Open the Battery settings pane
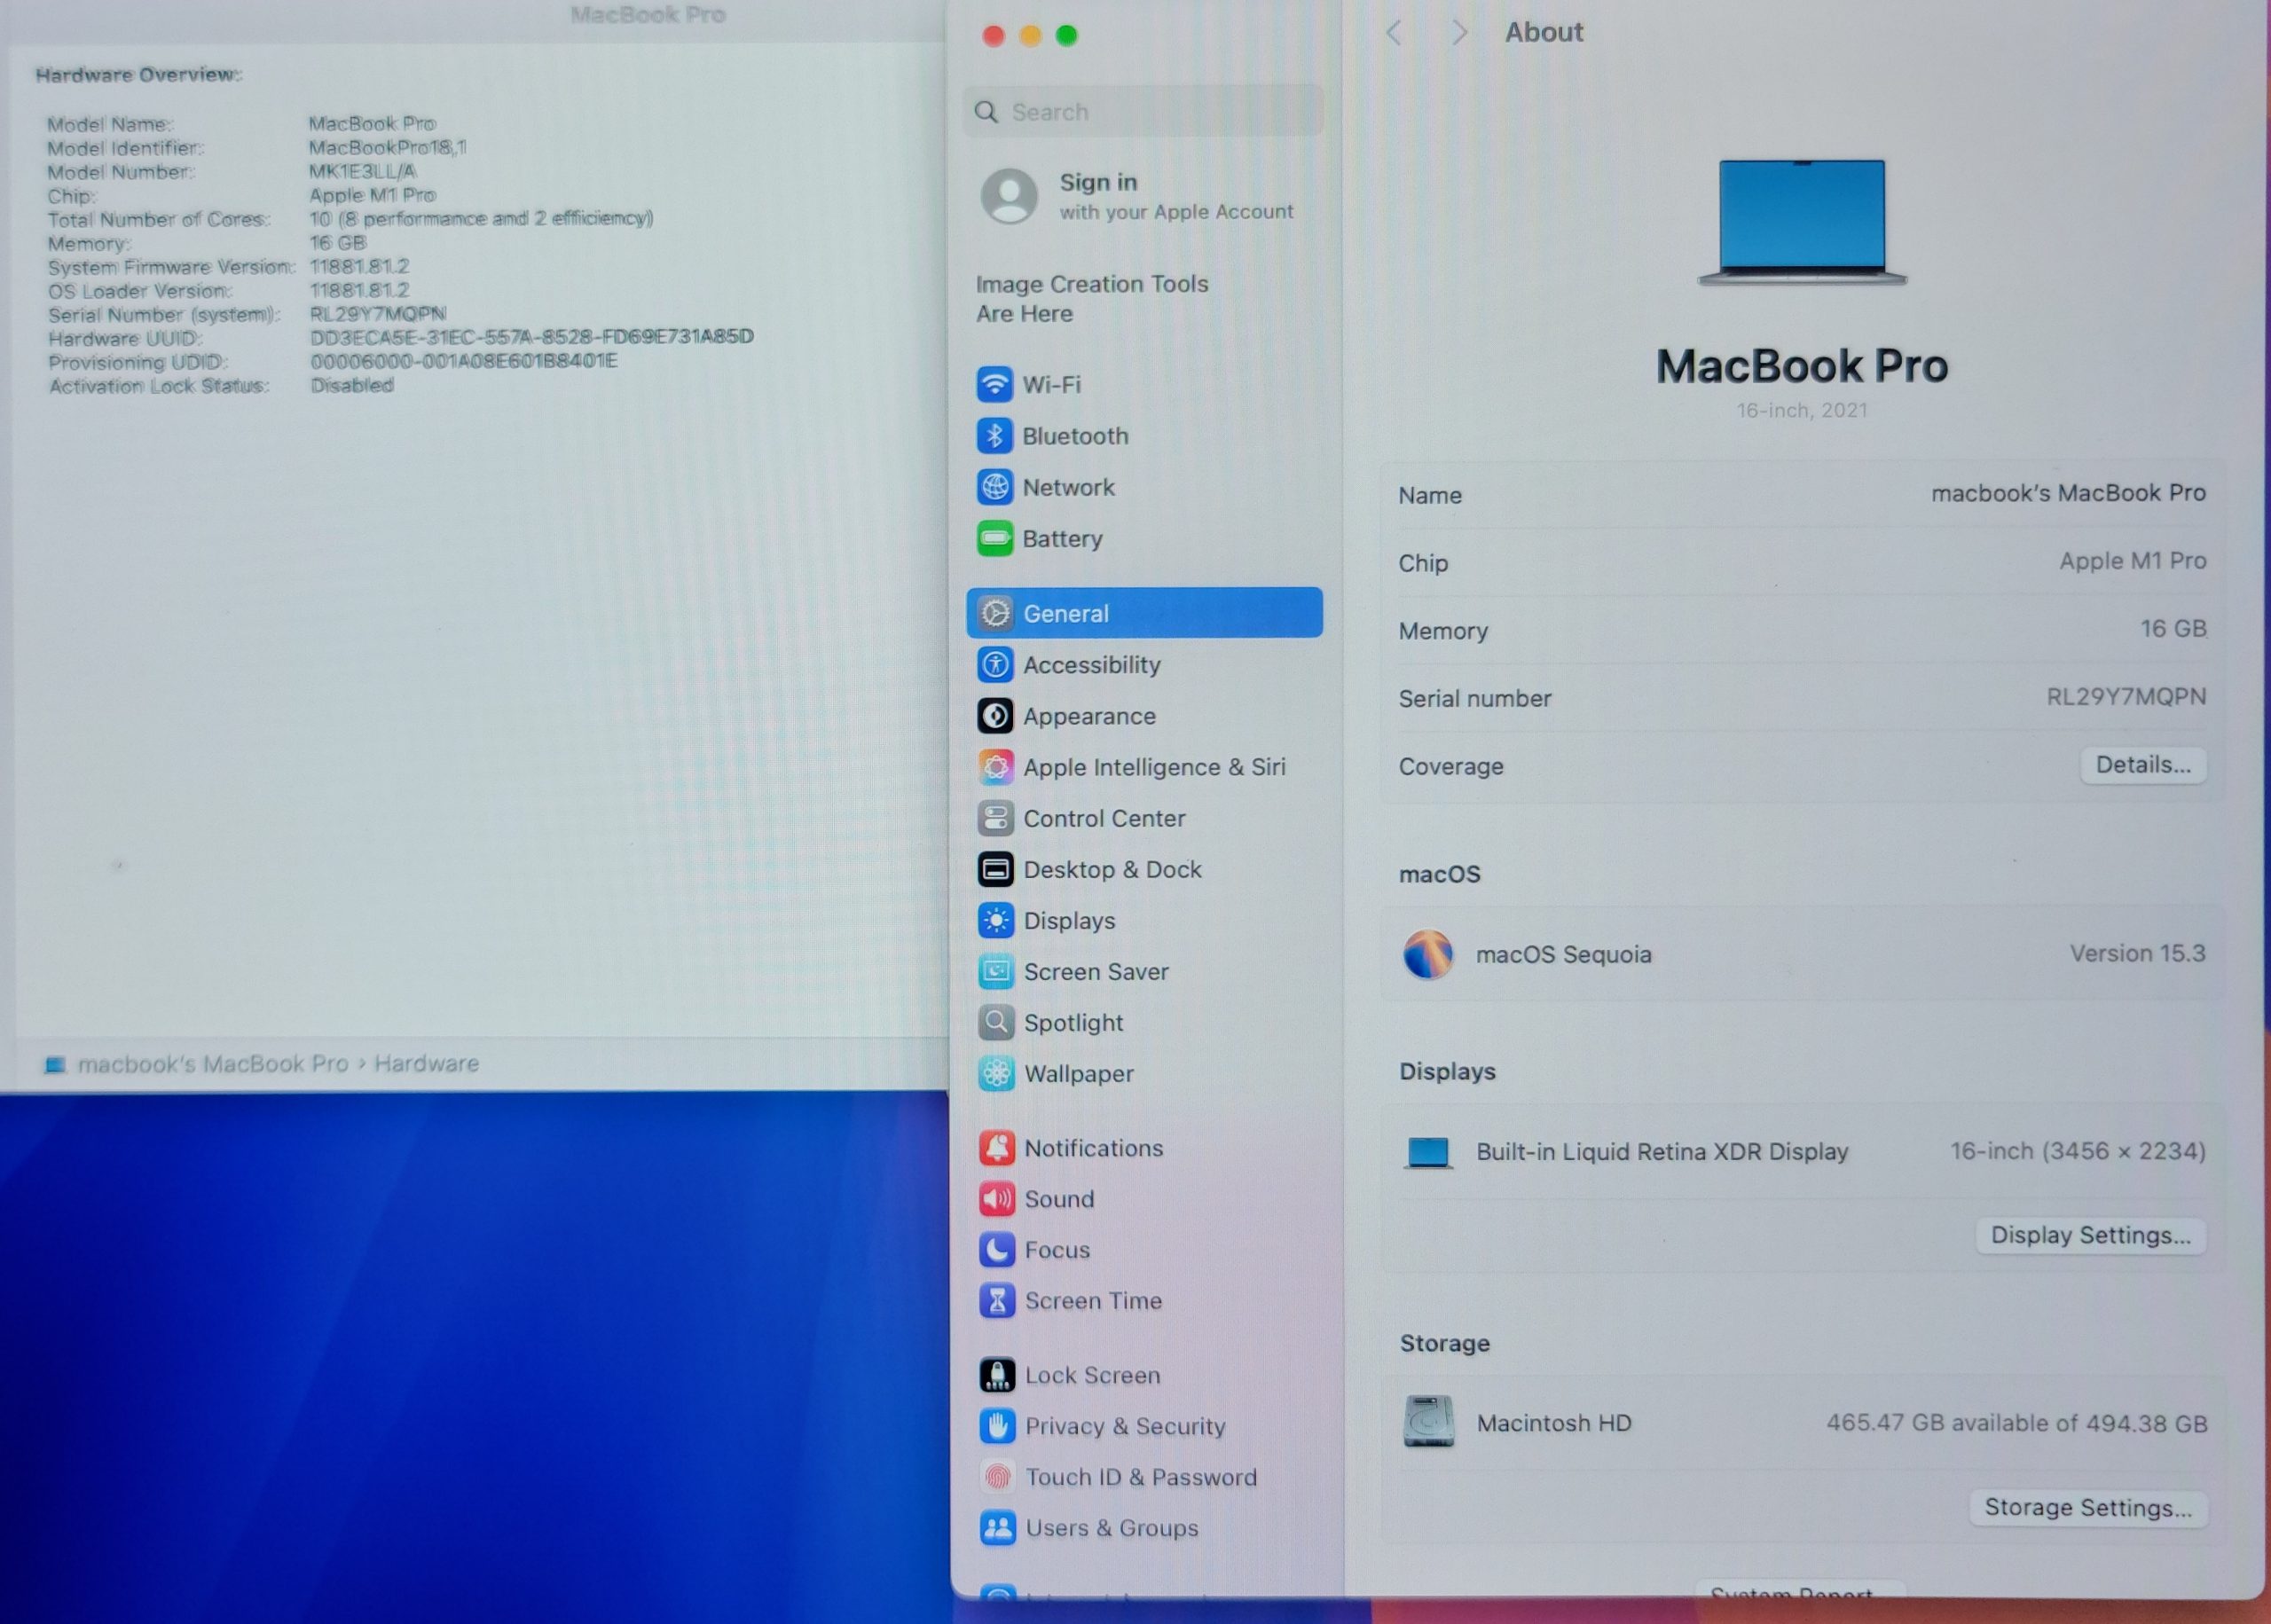2271x1624 pixels. tap(1061, 539)
